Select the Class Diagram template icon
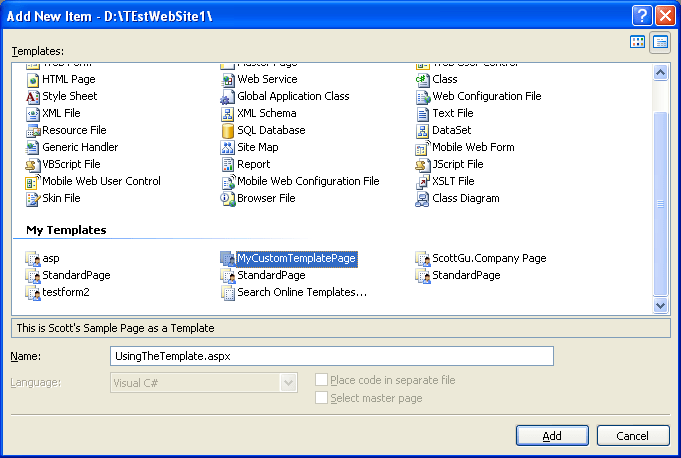This screenshot has height=458, width=681. click(423, 199)
